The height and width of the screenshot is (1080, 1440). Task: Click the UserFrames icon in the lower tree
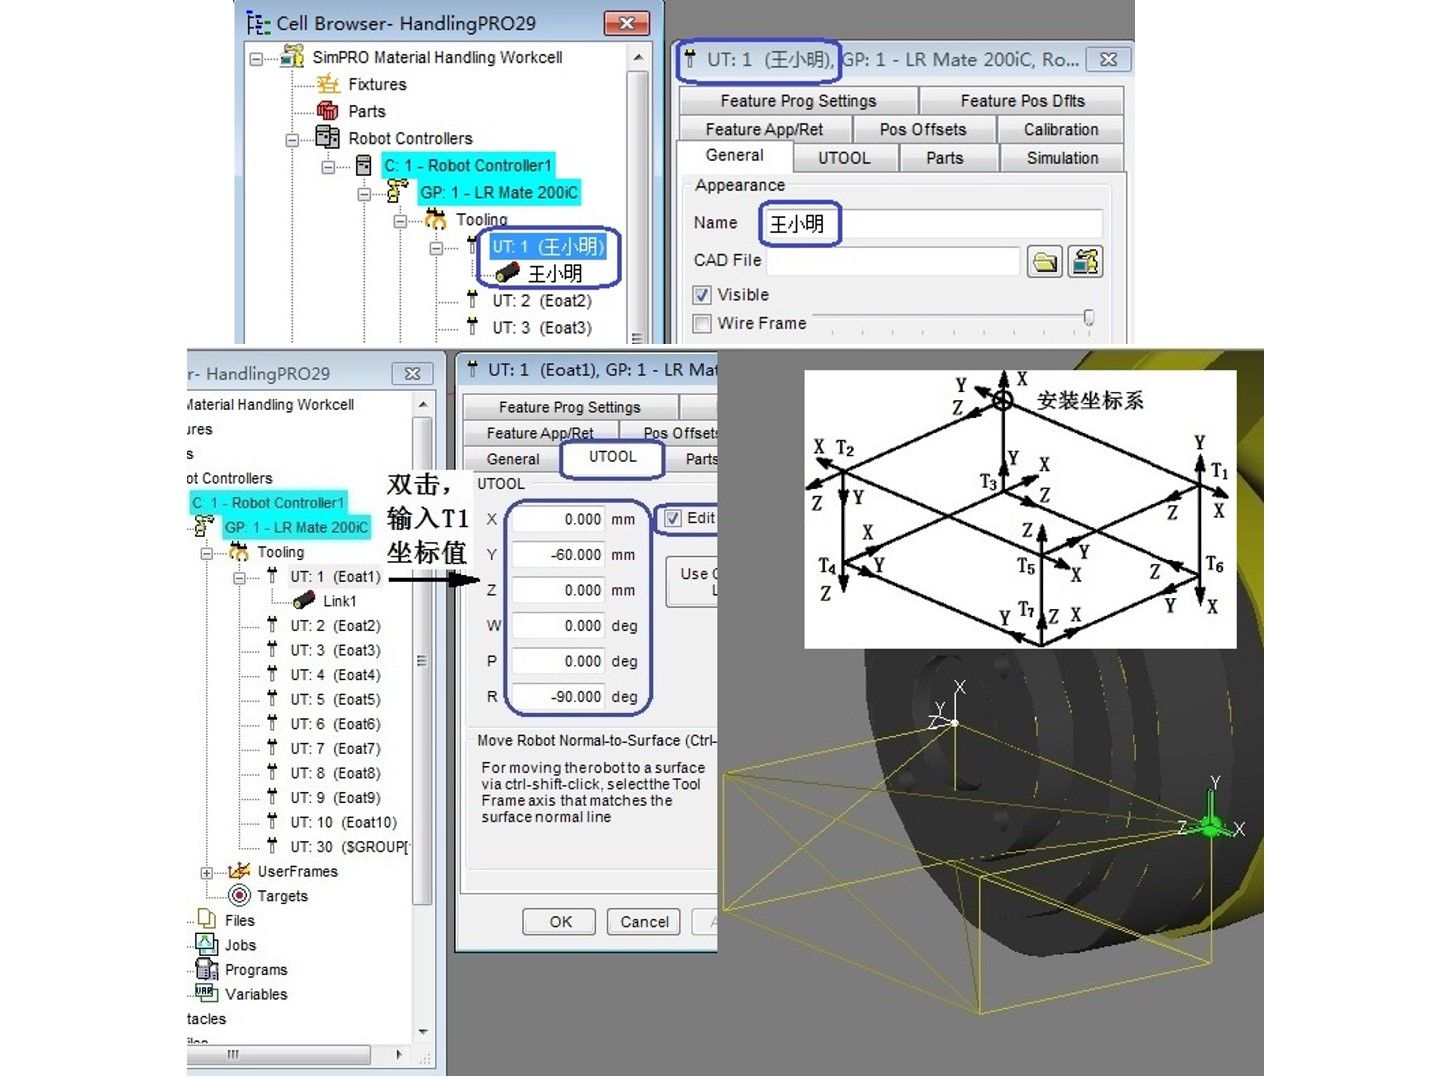[239, 871]
